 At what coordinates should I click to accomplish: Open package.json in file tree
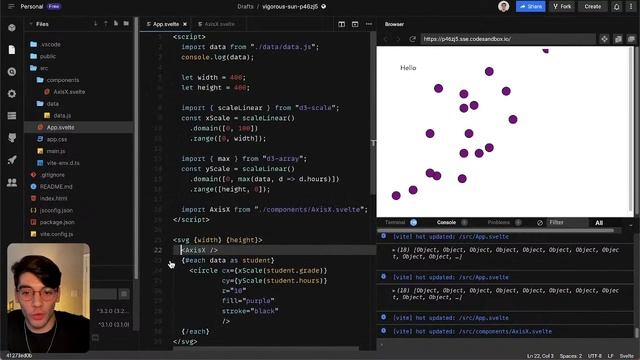pos(57,222)
